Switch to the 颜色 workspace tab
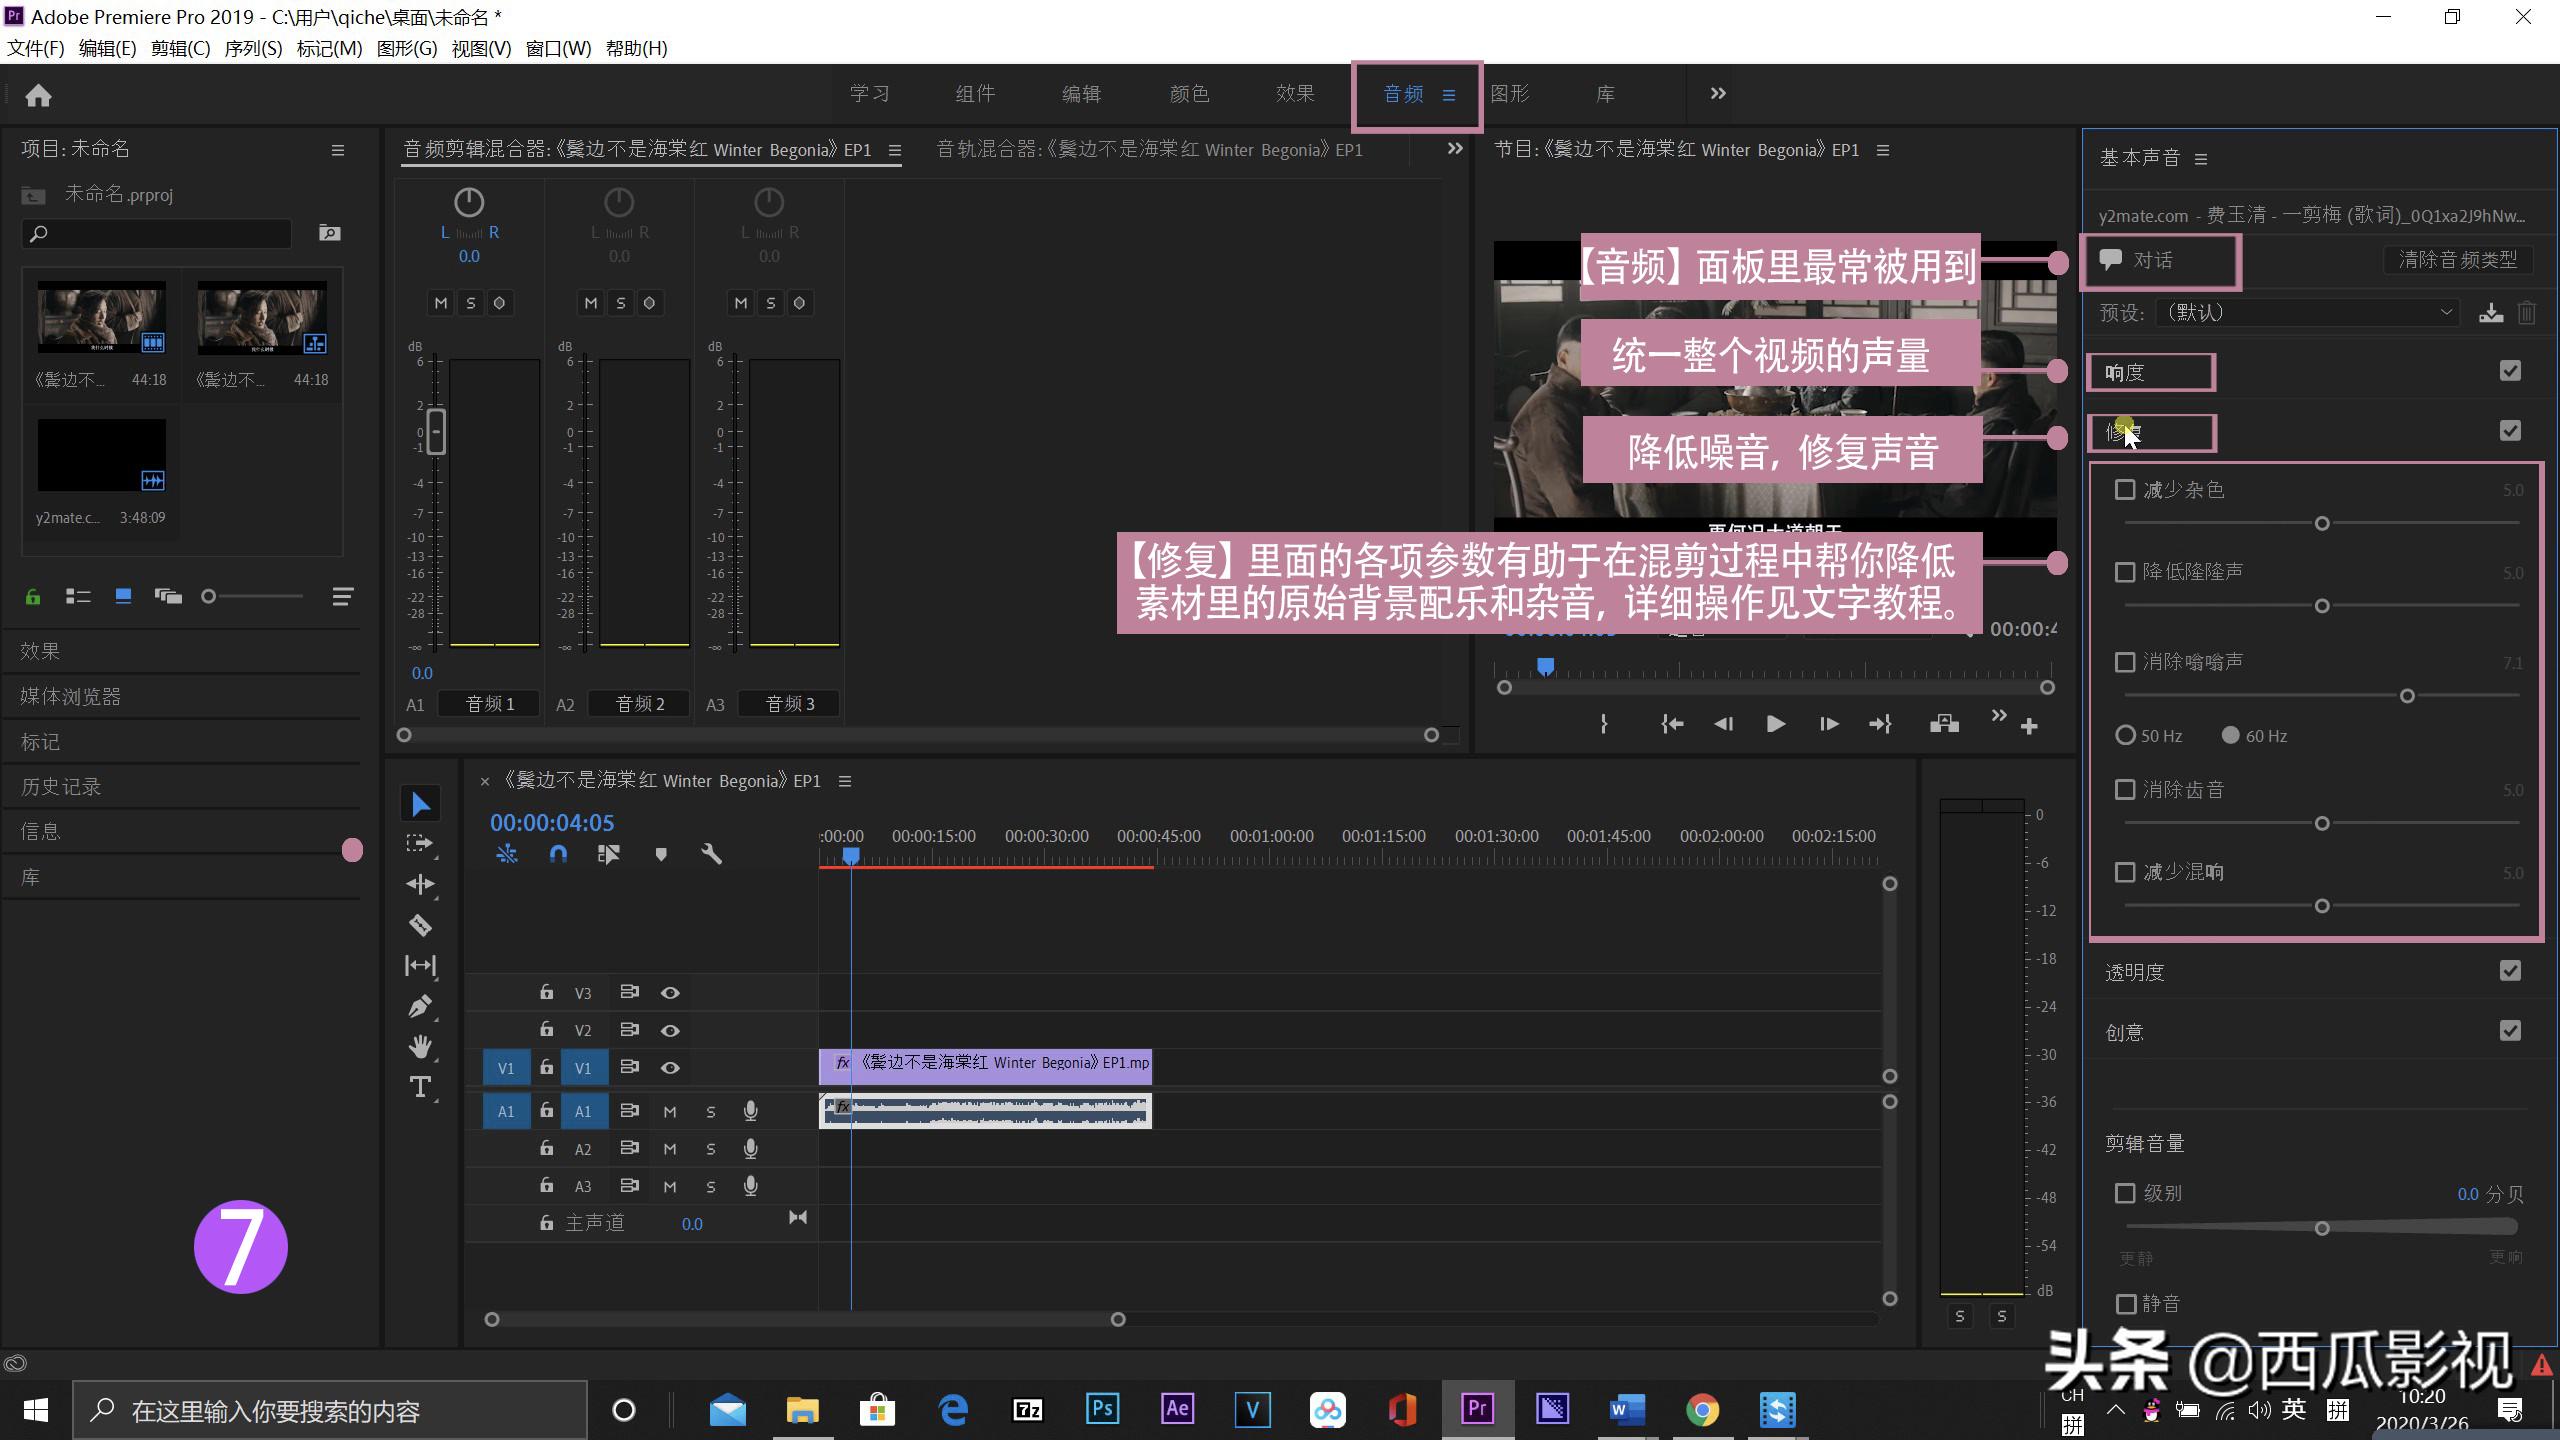The height and width of the screenshot is (1440, 2560). pyautogui.click(x=1189, y=93)
